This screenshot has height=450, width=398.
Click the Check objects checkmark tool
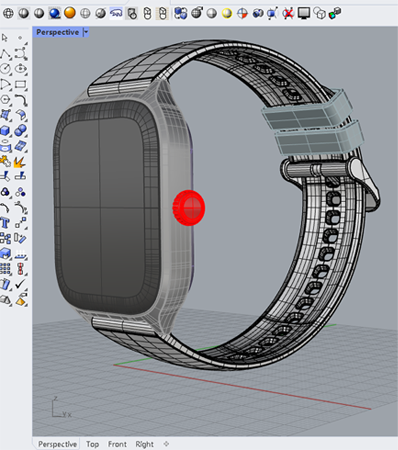(x=20, y=284)
